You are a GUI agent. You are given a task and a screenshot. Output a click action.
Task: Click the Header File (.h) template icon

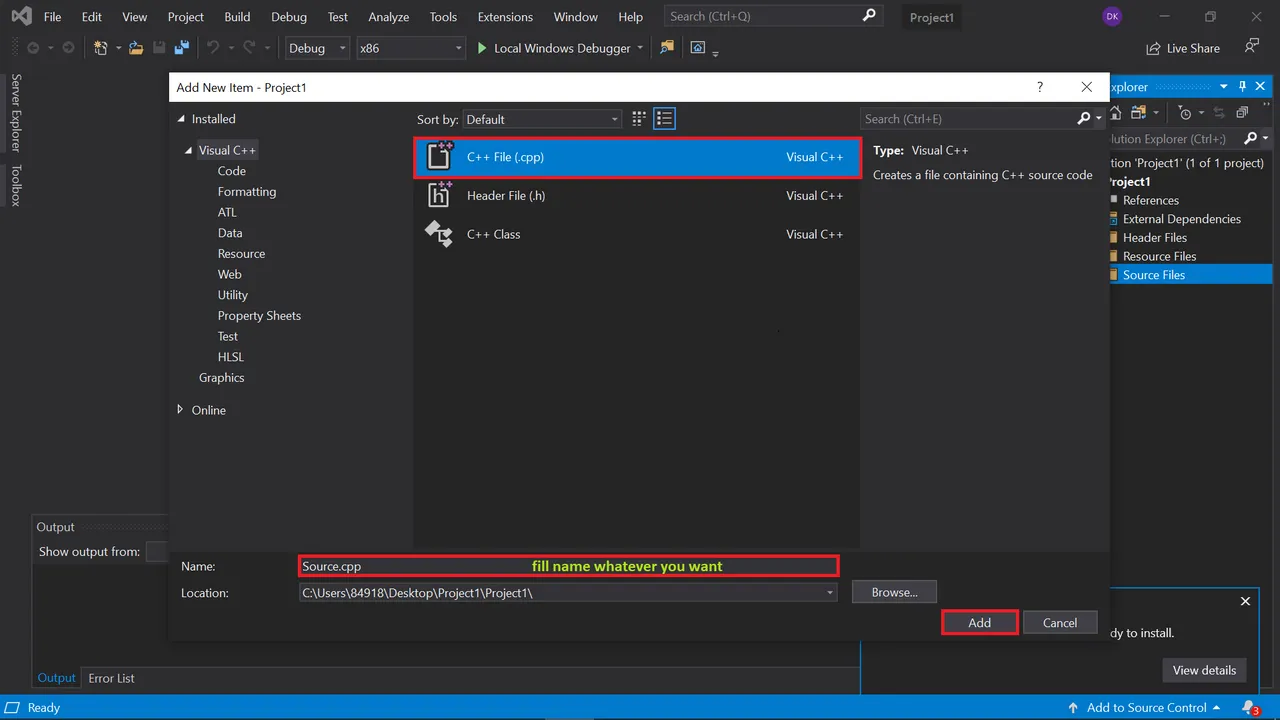[x=439, y=195]
